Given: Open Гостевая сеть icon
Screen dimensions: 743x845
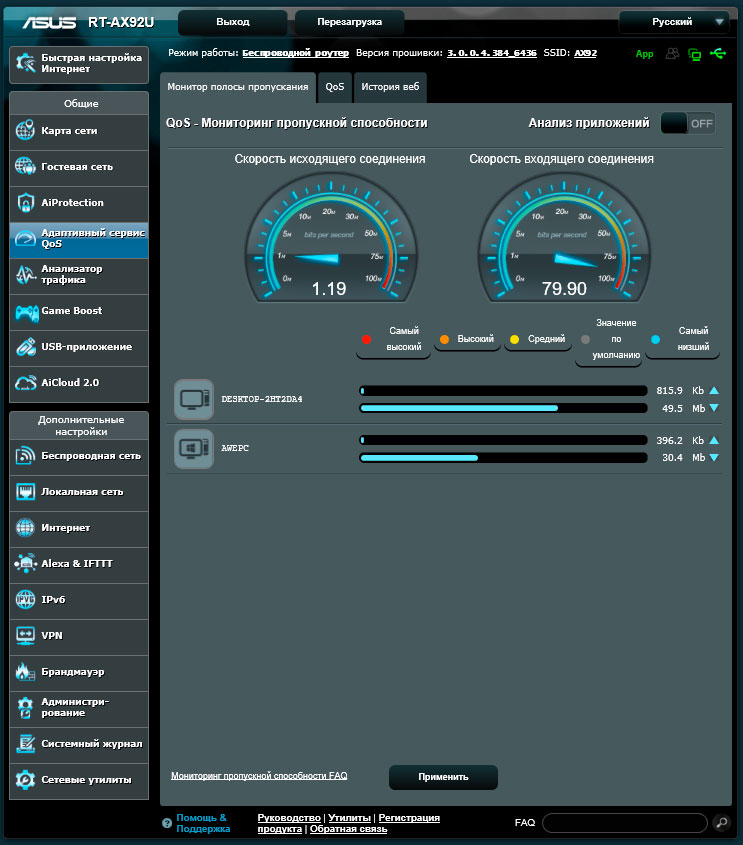Looking at the screenshot, I should point(25,167).
